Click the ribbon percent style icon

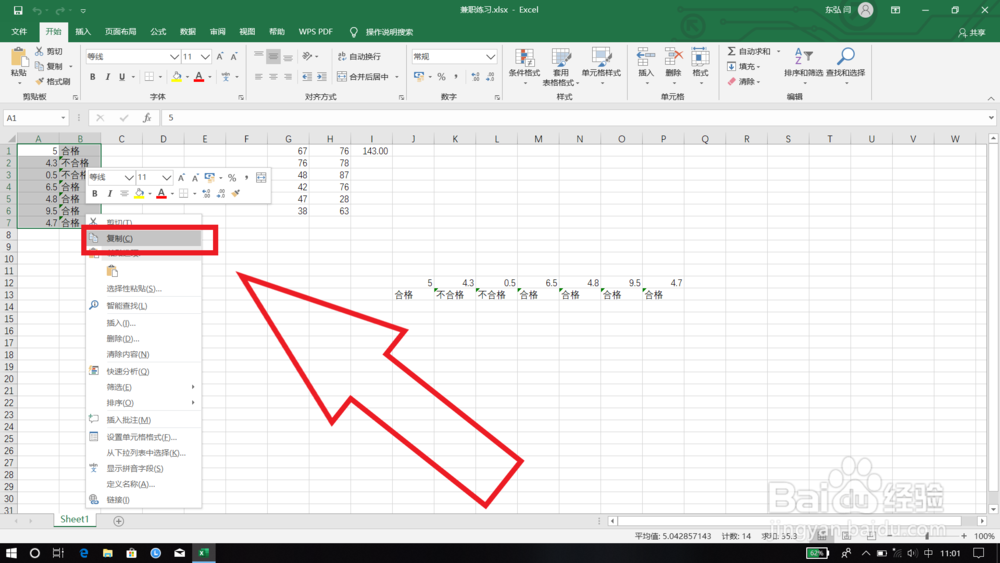pyautogui.click(x=441, y=77)
